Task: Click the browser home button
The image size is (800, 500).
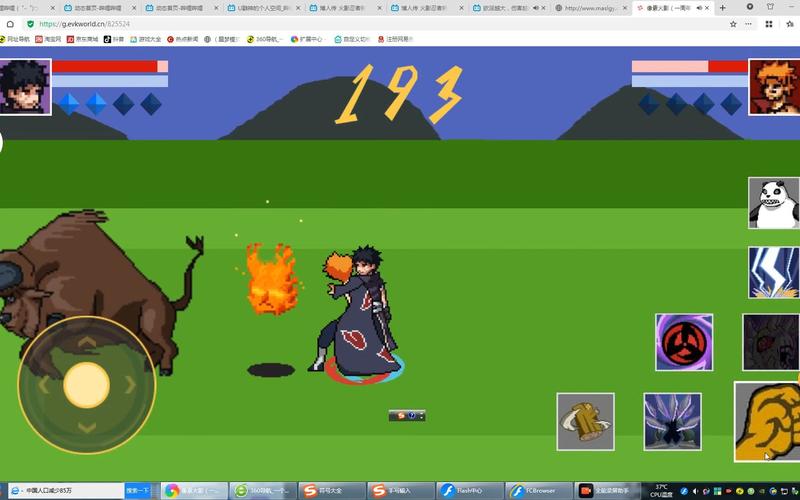Action: [10, 24]
